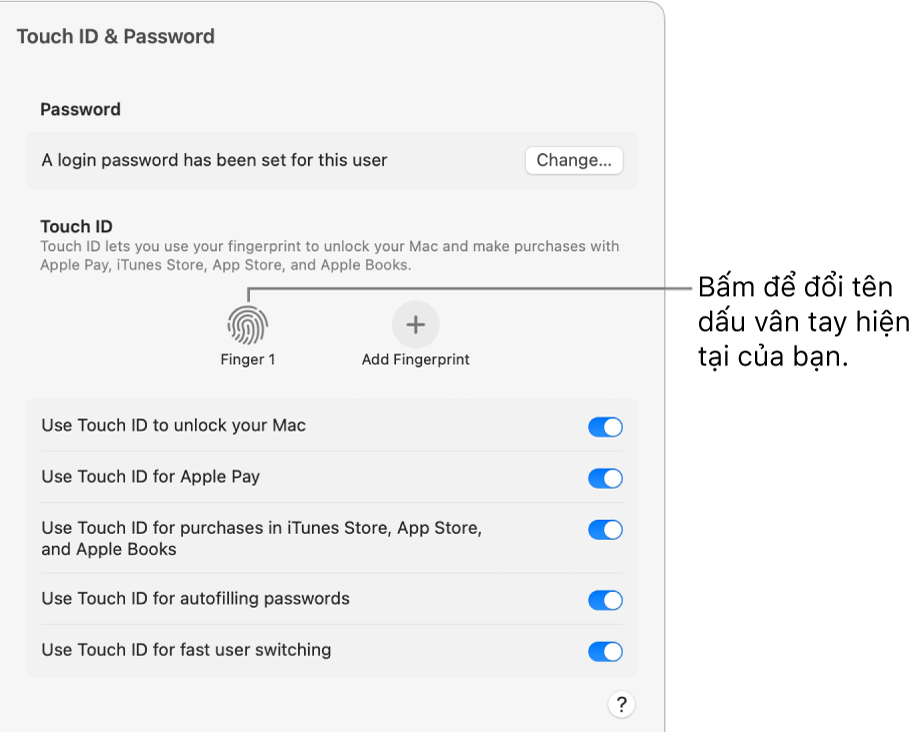Click the fast user switching label text
The width and height of the screenshot is (918, 732).
click(186, 650)
